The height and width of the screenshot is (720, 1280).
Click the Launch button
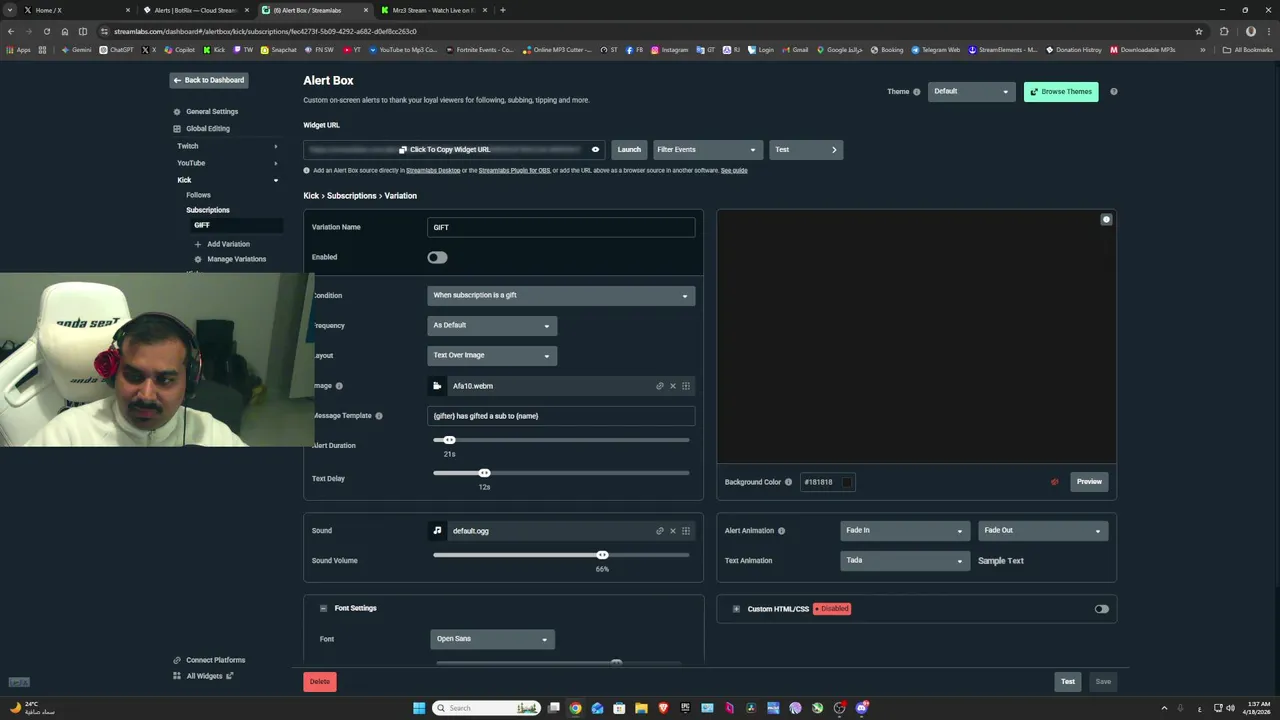(x=629, y=150)
